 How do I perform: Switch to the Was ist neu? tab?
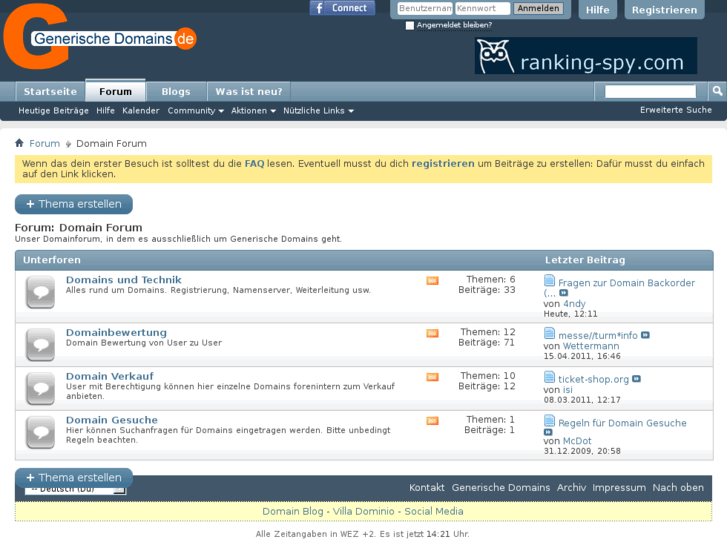[249, 91]
